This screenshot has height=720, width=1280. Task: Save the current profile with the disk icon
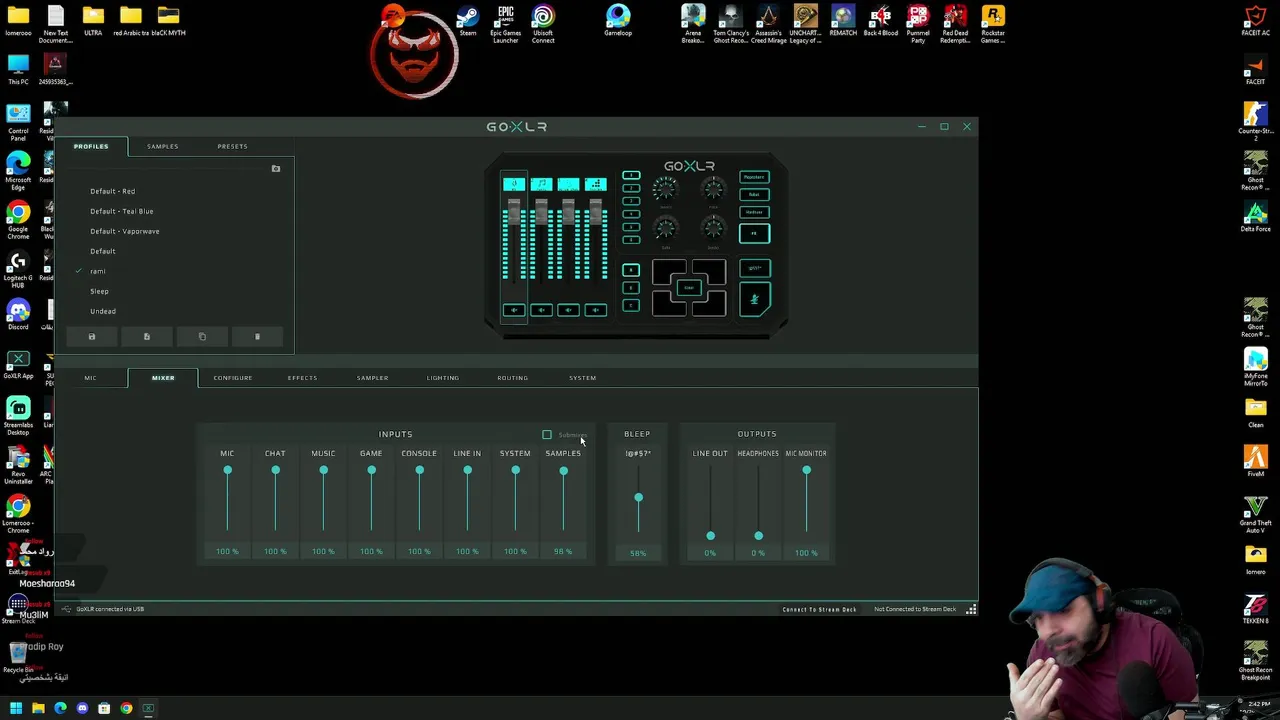tap(91, 337)
